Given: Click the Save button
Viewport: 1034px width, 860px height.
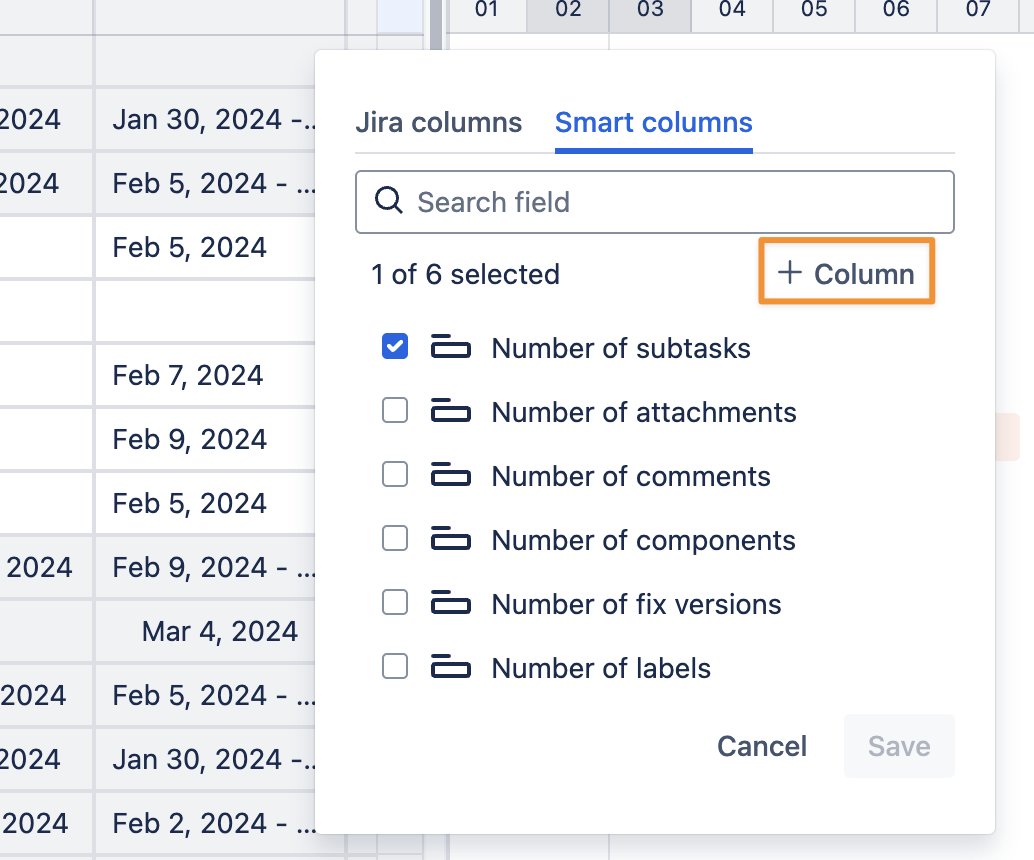Looking at the screenshot, I should tap(899, 746).
